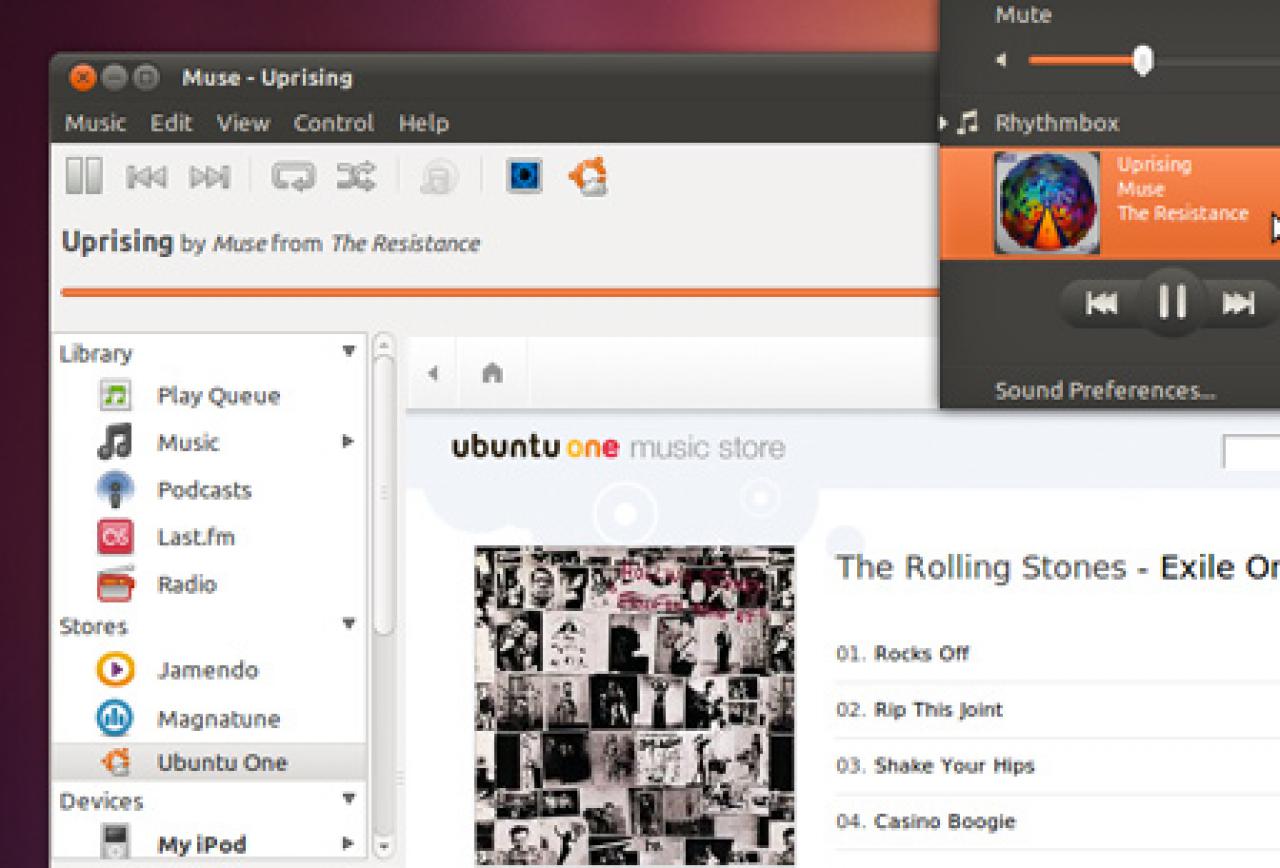Click The Rolling Stones album title
1280x868 pixels.
coord(1058,567)
